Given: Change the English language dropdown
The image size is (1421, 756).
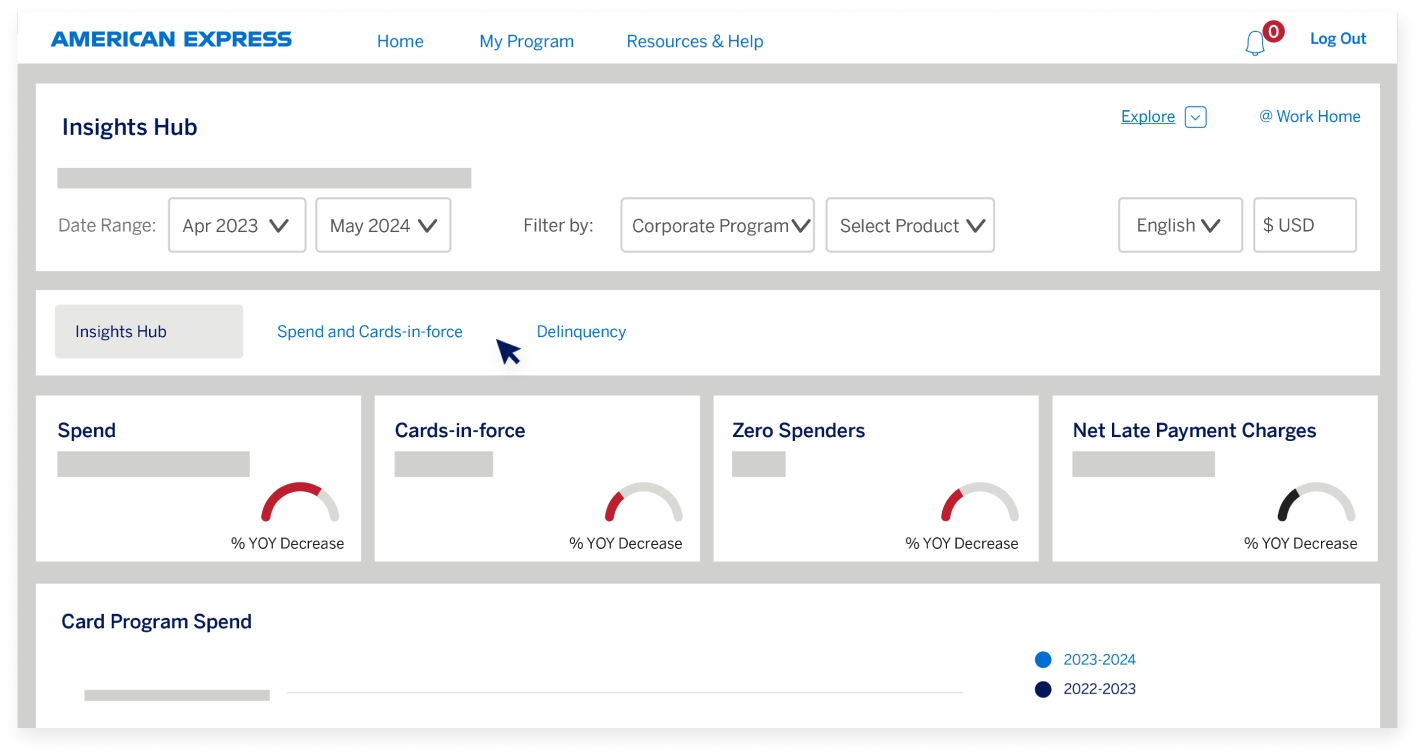Looking at the screenshot, I should coord(1180,225).
